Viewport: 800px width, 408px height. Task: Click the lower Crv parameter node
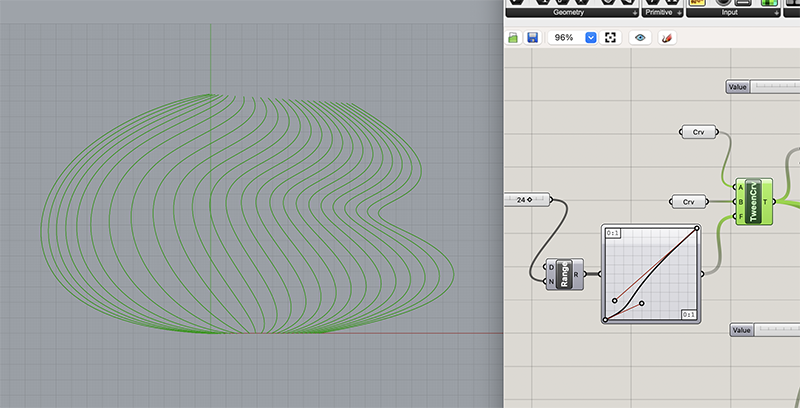[x=688, y=202]
